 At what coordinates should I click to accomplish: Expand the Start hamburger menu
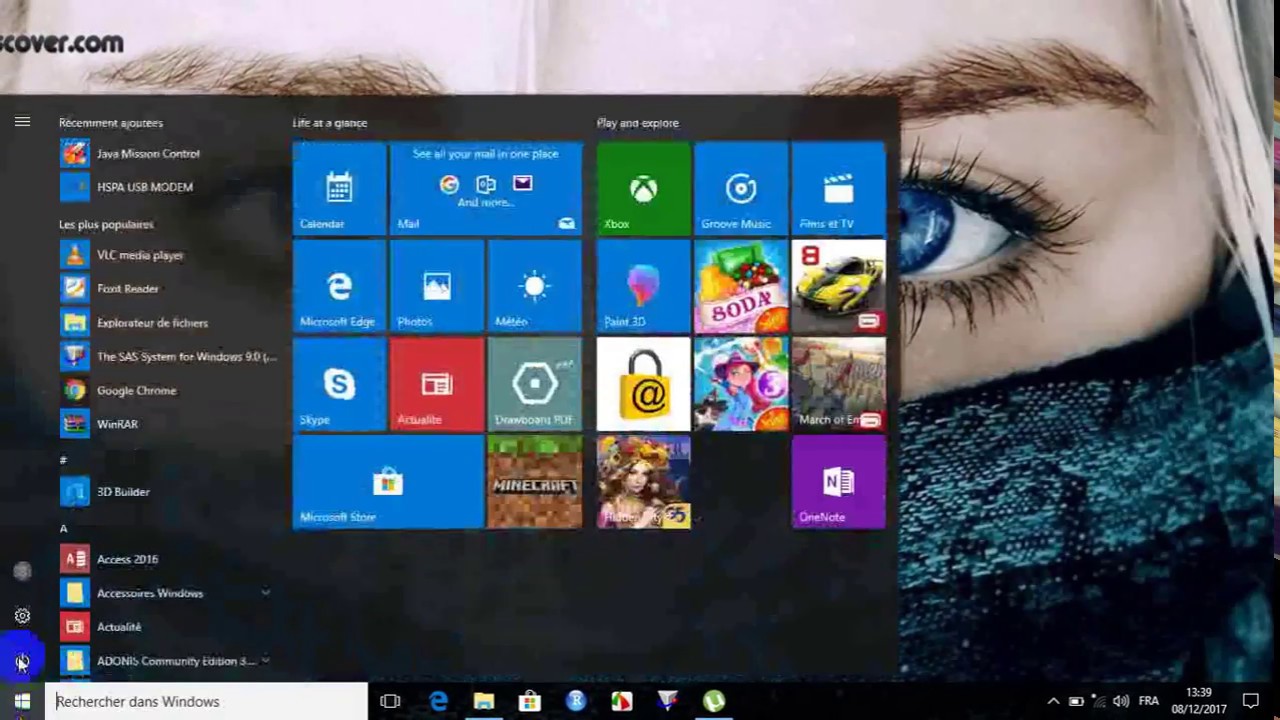click(x=22, y=122)
